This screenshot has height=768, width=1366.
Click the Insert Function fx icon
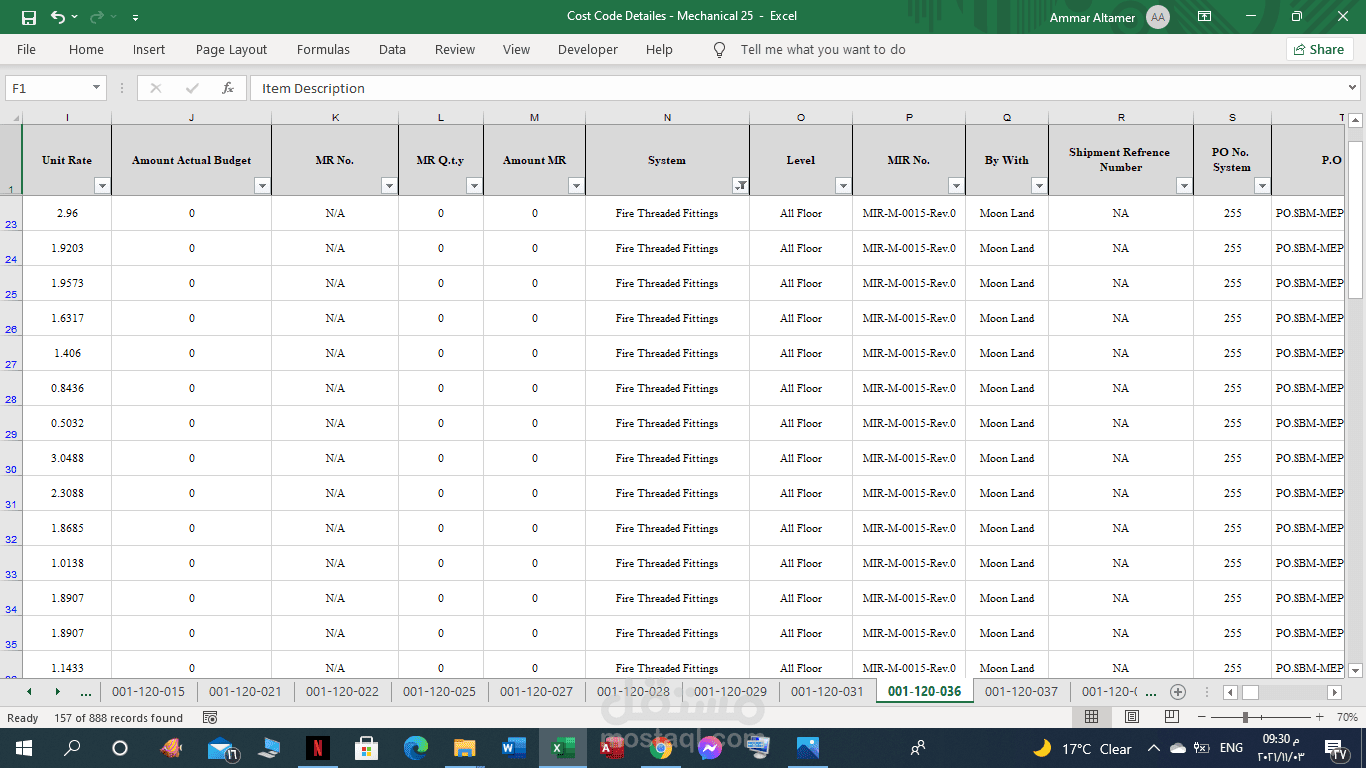tap(228, 88)
